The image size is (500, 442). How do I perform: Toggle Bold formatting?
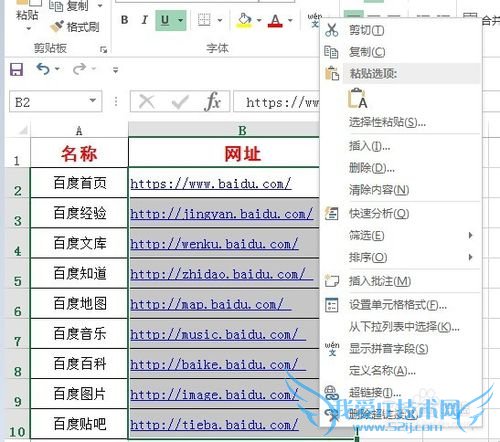pyautogui.click(x=125, y=20)
